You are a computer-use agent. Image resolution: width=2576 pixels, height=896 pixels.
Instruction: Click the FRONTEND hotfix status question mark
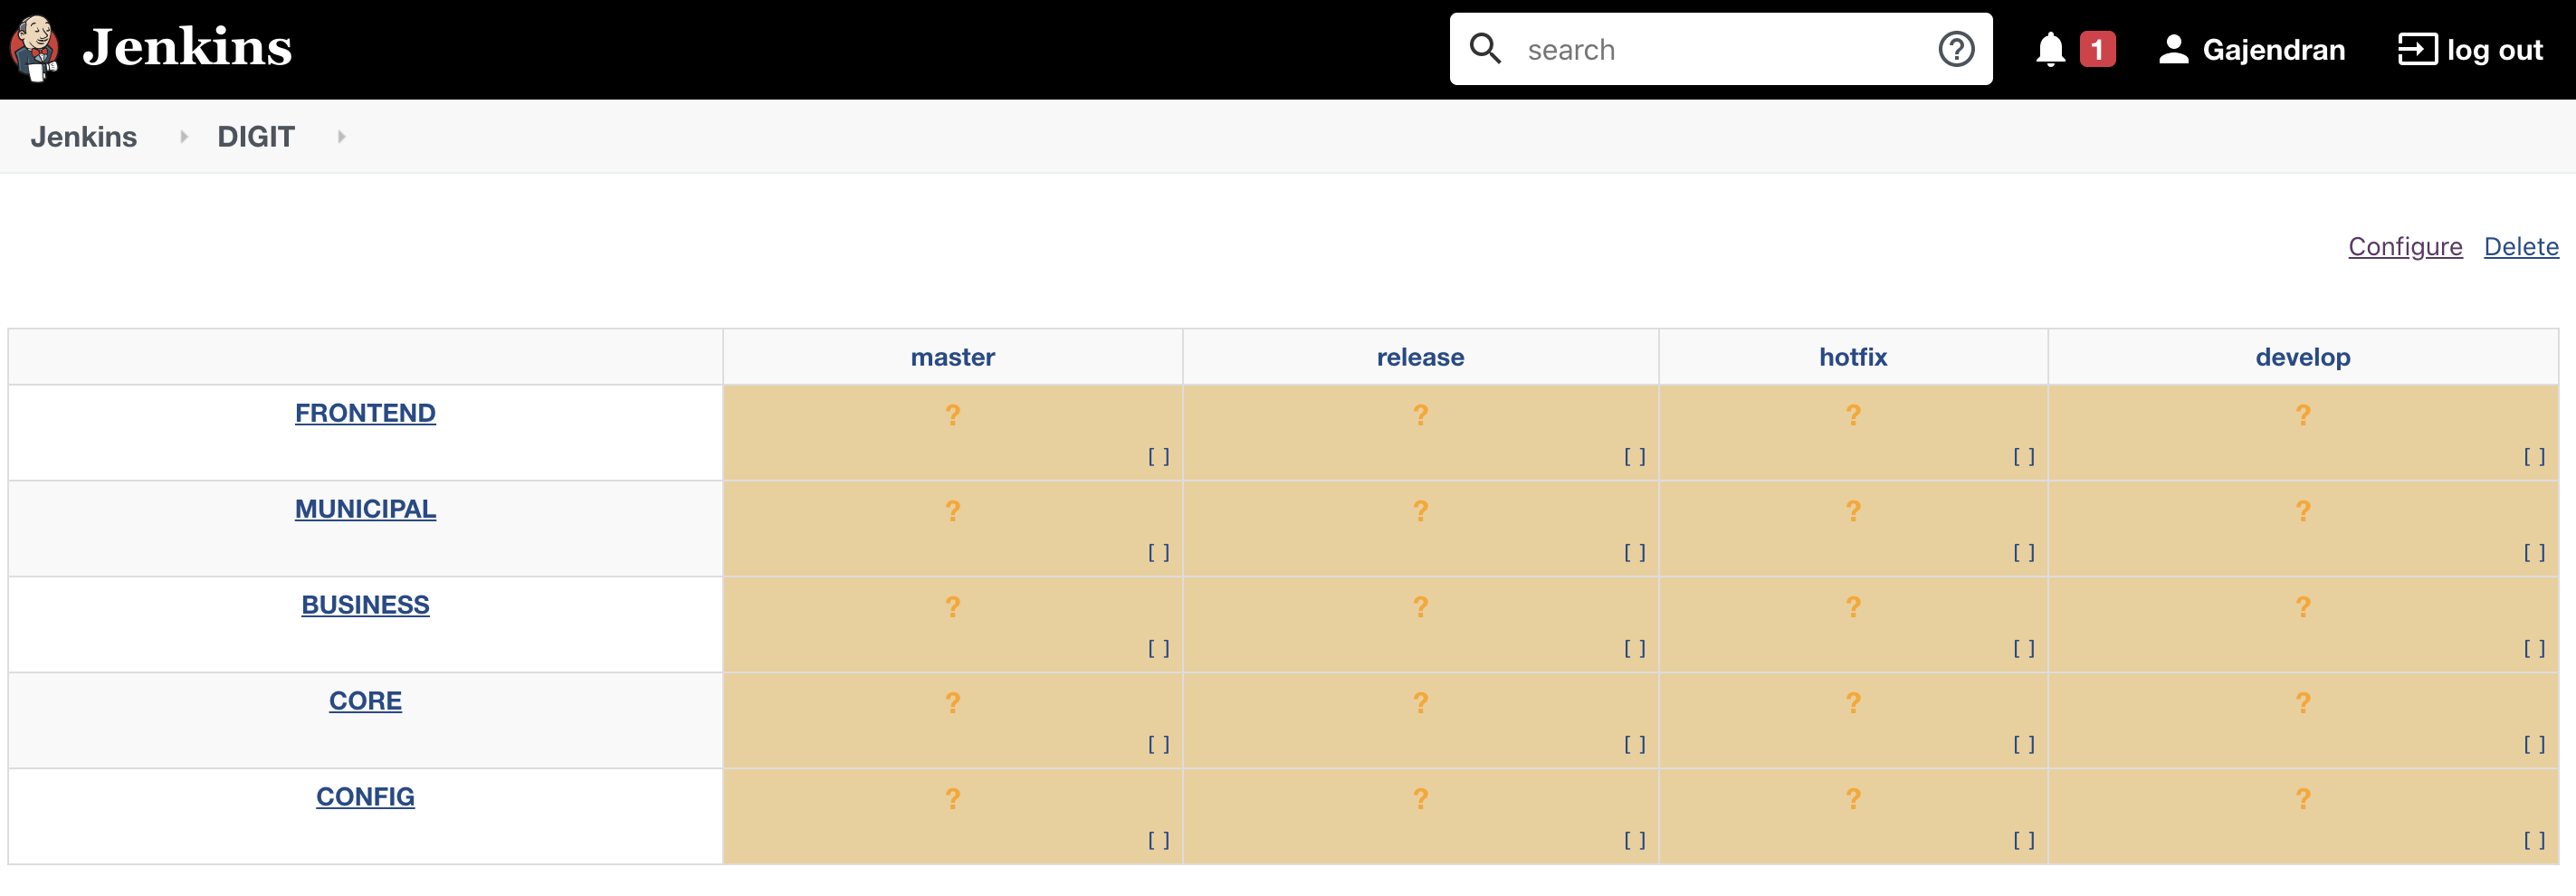tap(1854, 414)
